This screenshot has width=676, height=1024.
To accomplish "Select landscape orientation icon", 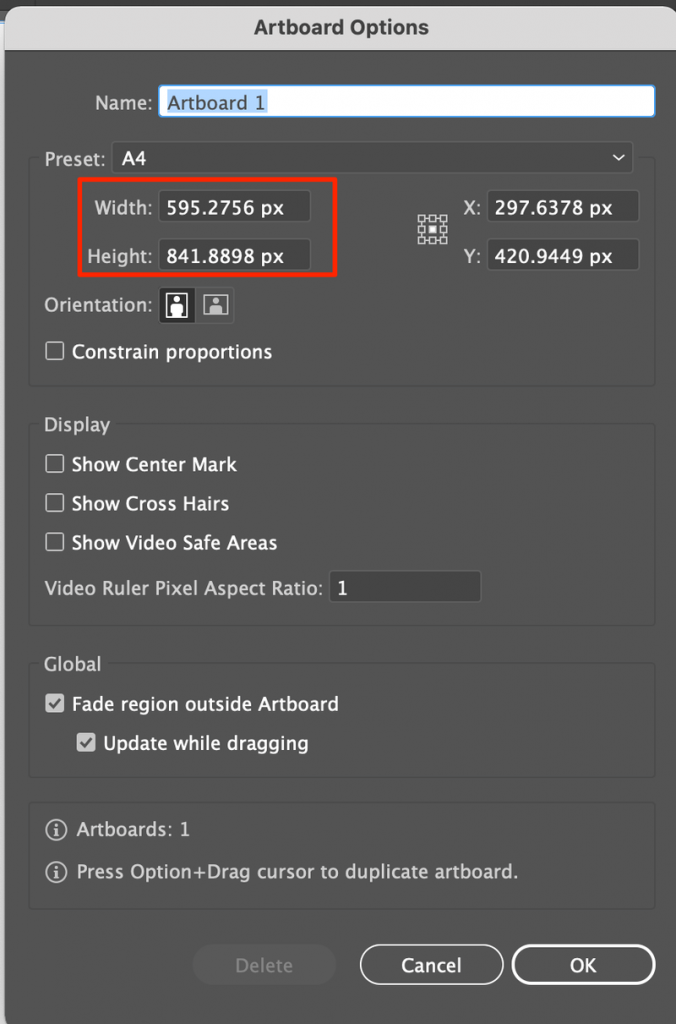I will [216, 305].
